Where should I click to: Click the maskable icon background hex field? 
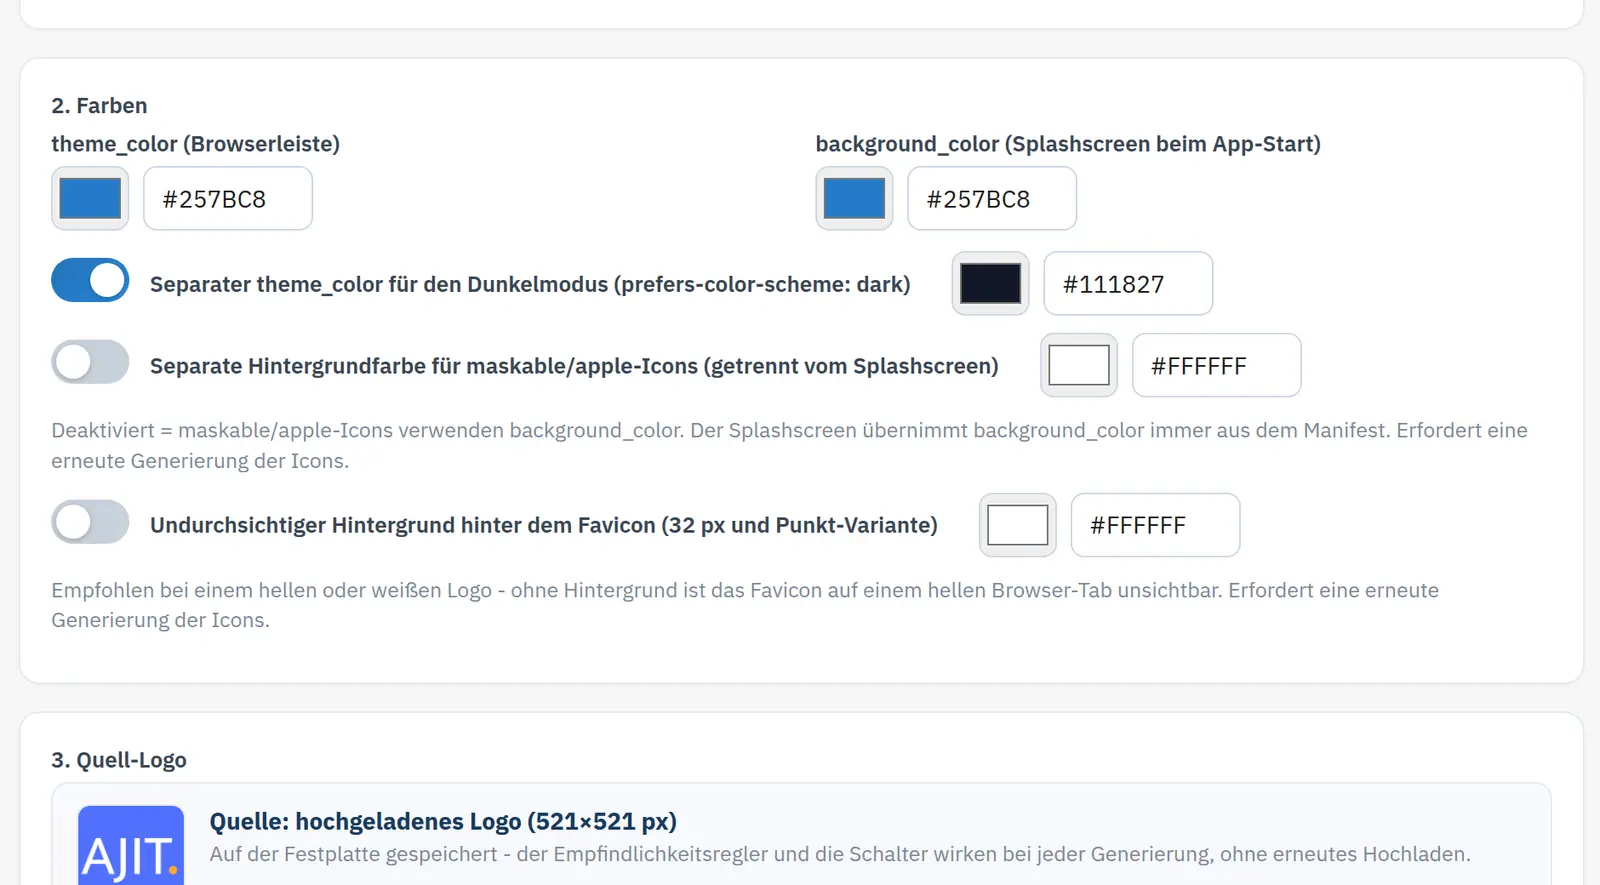click(1217, 366)
